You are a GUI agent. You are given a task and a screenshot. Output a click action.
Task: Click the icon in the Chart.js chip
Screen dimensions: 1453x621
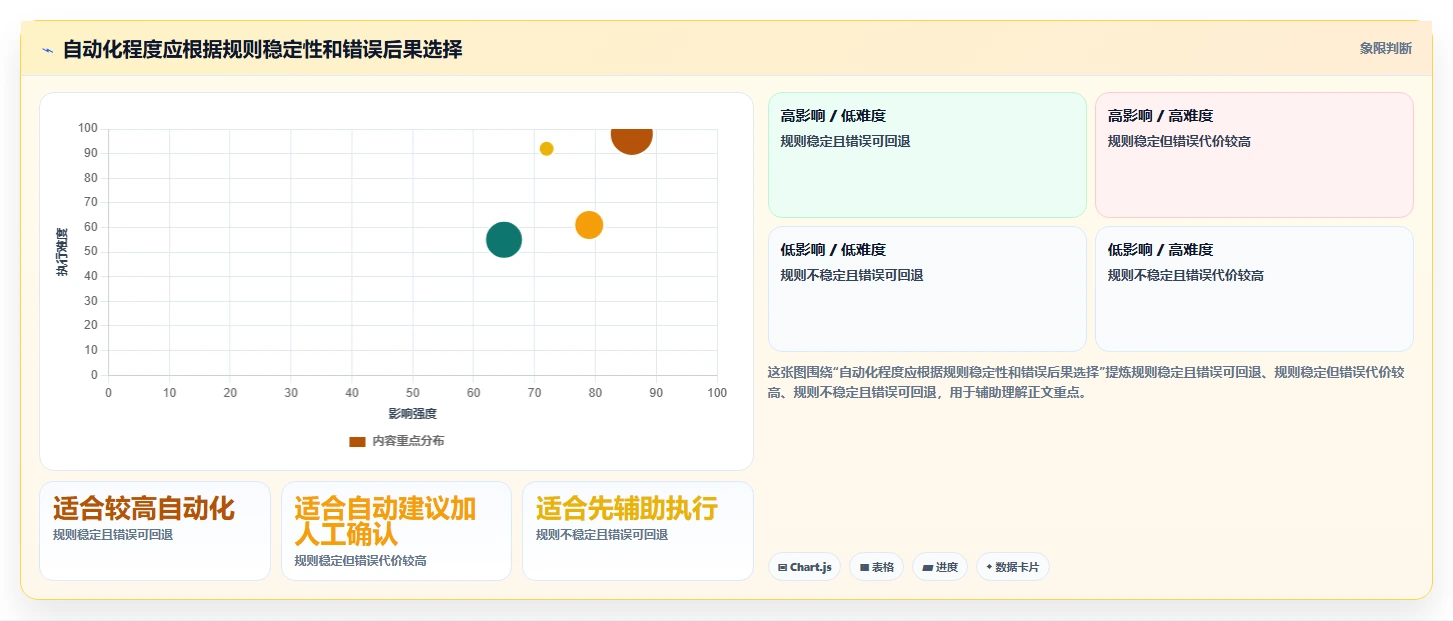pos(782,567)
